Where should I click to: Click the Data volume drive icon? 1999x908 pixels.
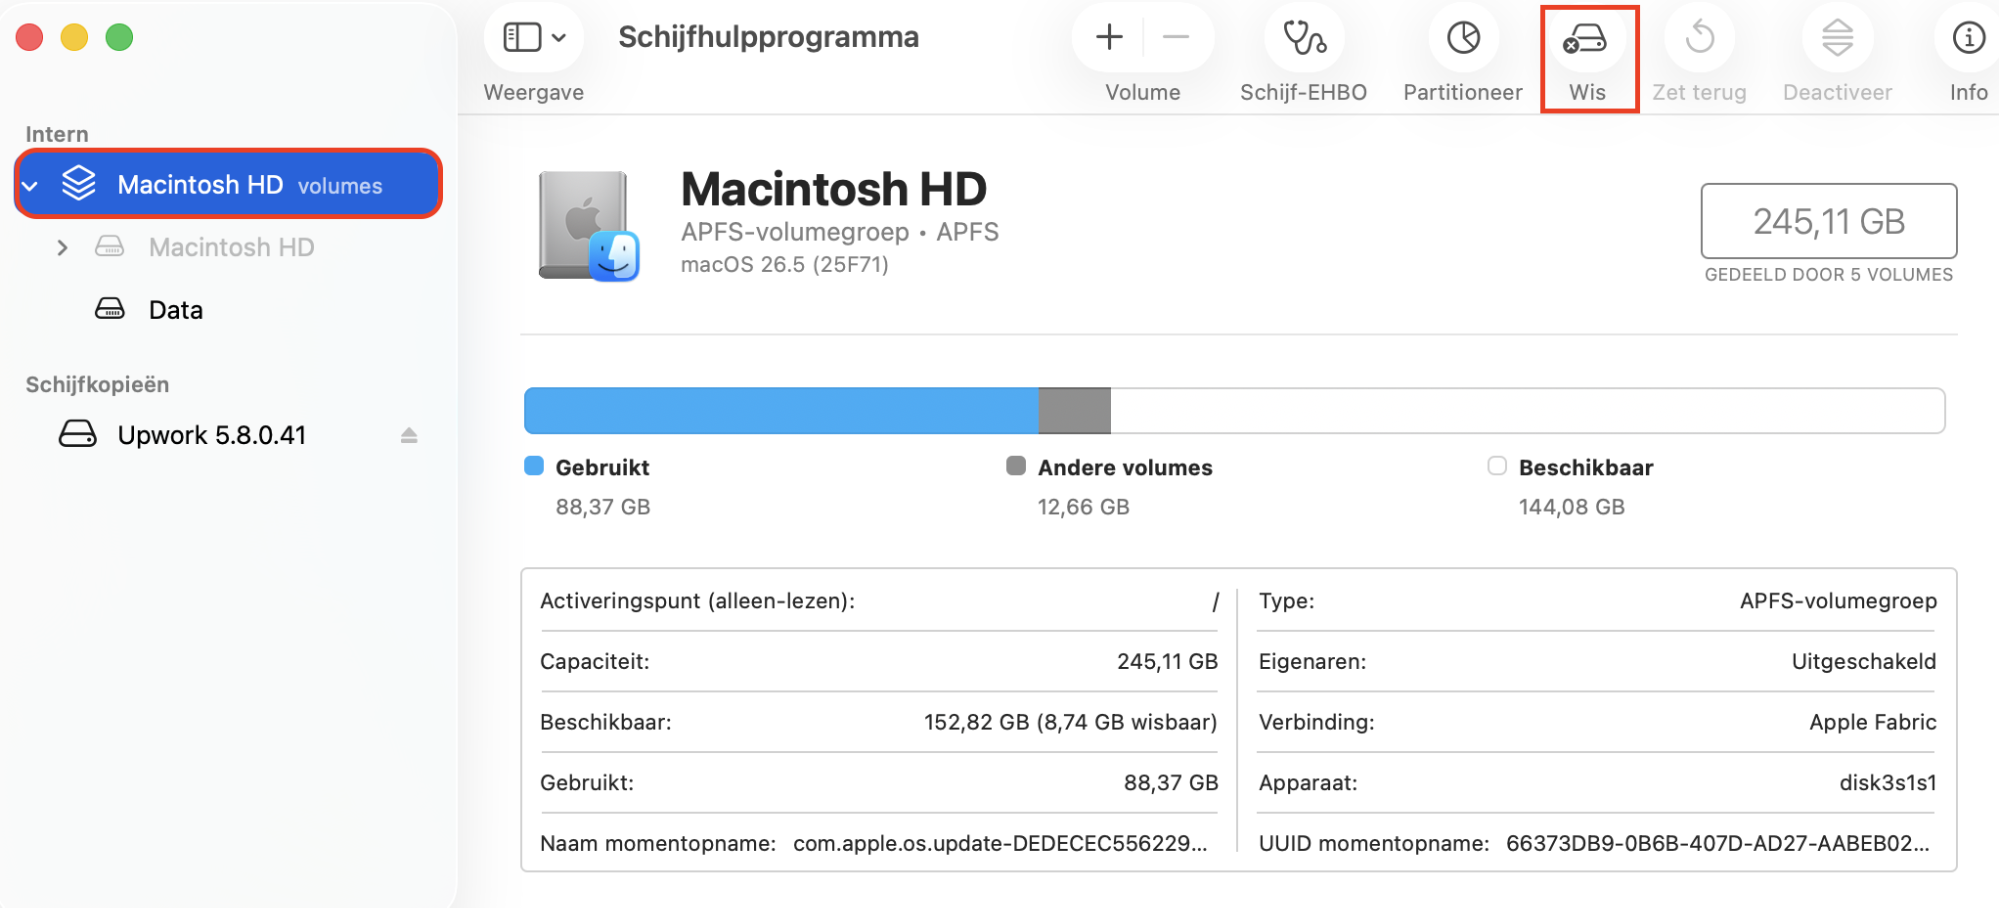point(110,309)
